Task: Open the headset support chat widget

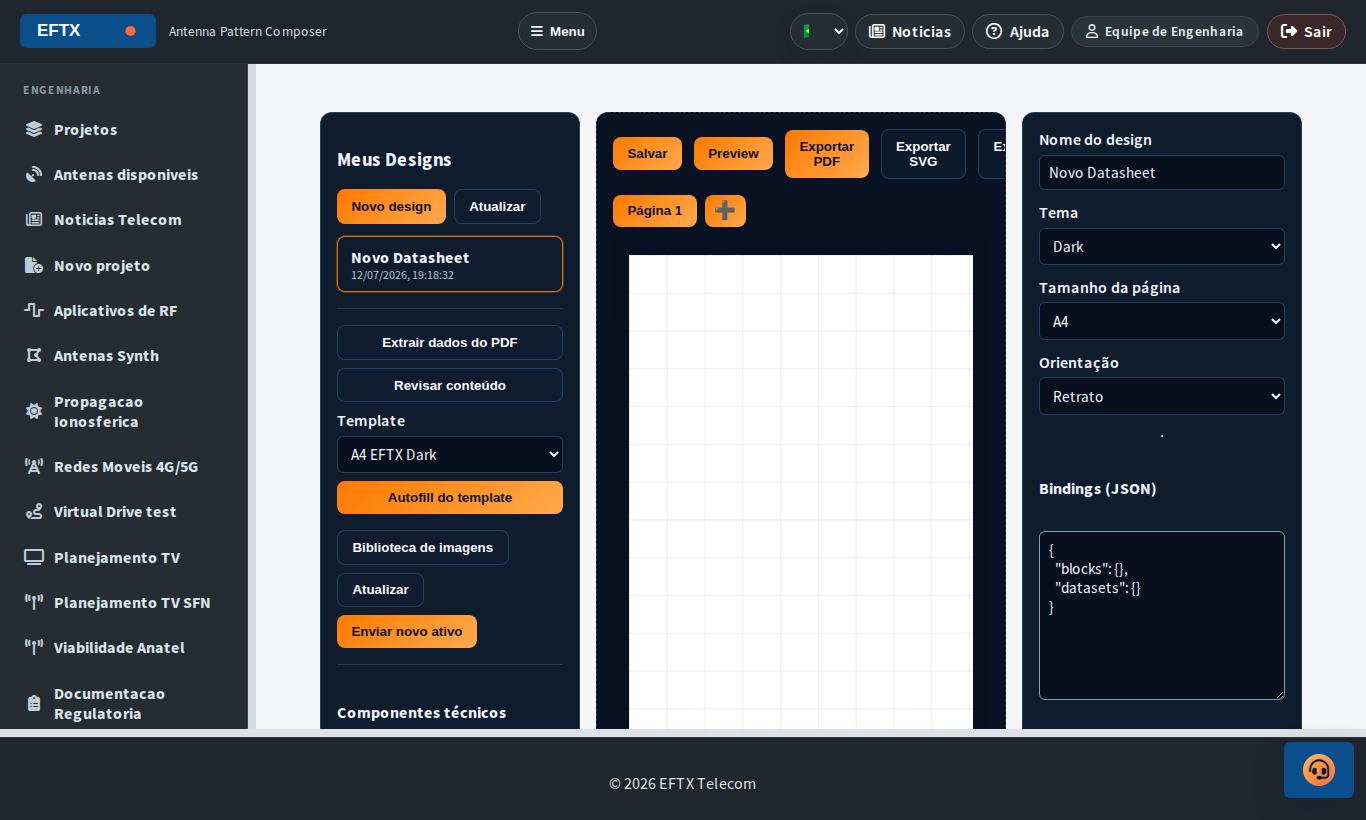Action: coord(1319,770)
